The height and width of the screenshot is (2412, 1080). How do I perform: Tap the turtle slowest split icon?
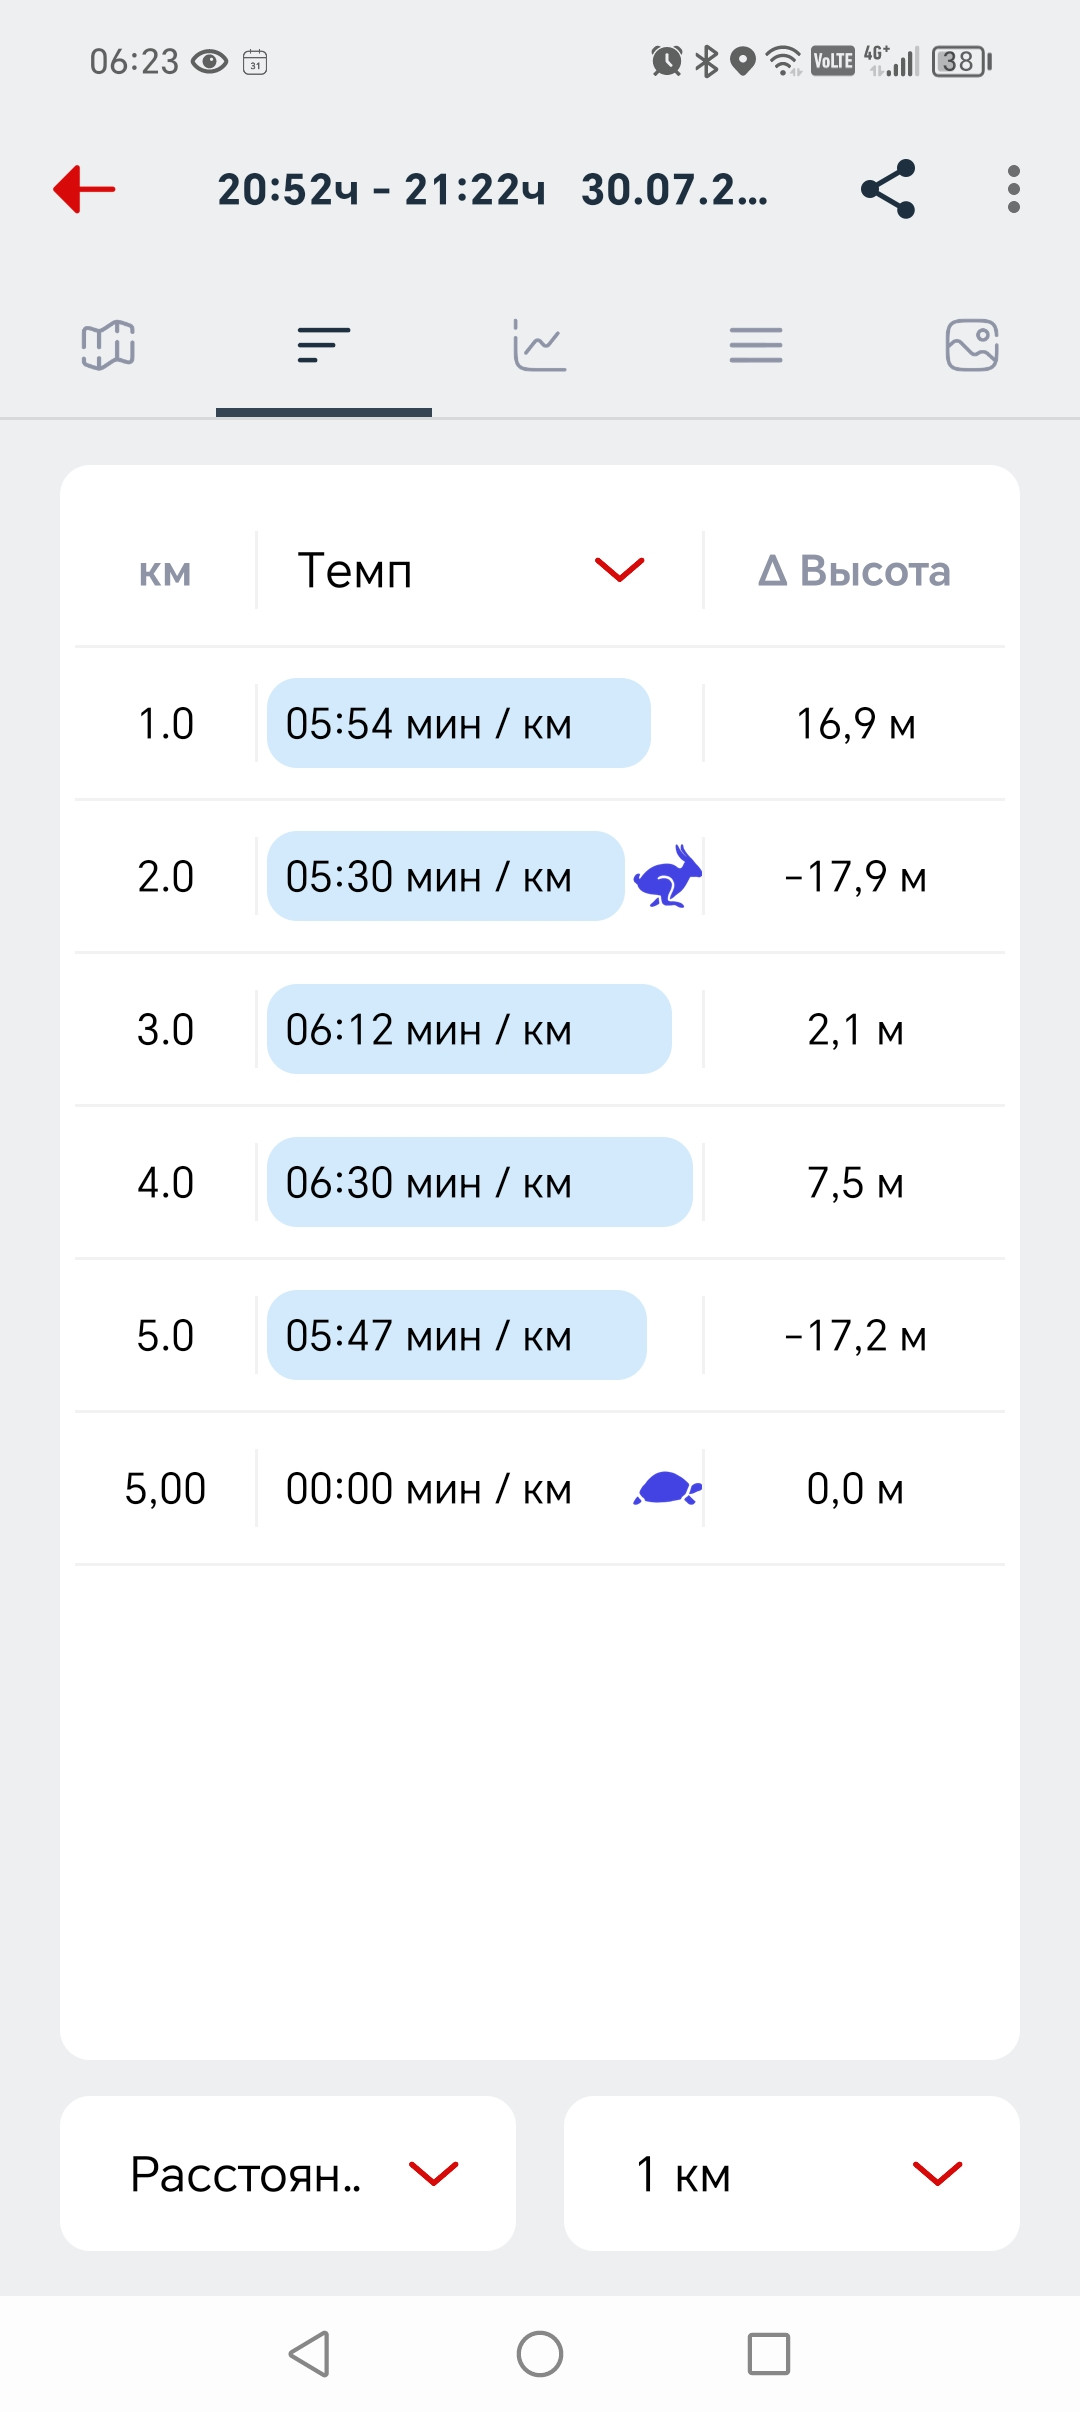(667, 1489)
